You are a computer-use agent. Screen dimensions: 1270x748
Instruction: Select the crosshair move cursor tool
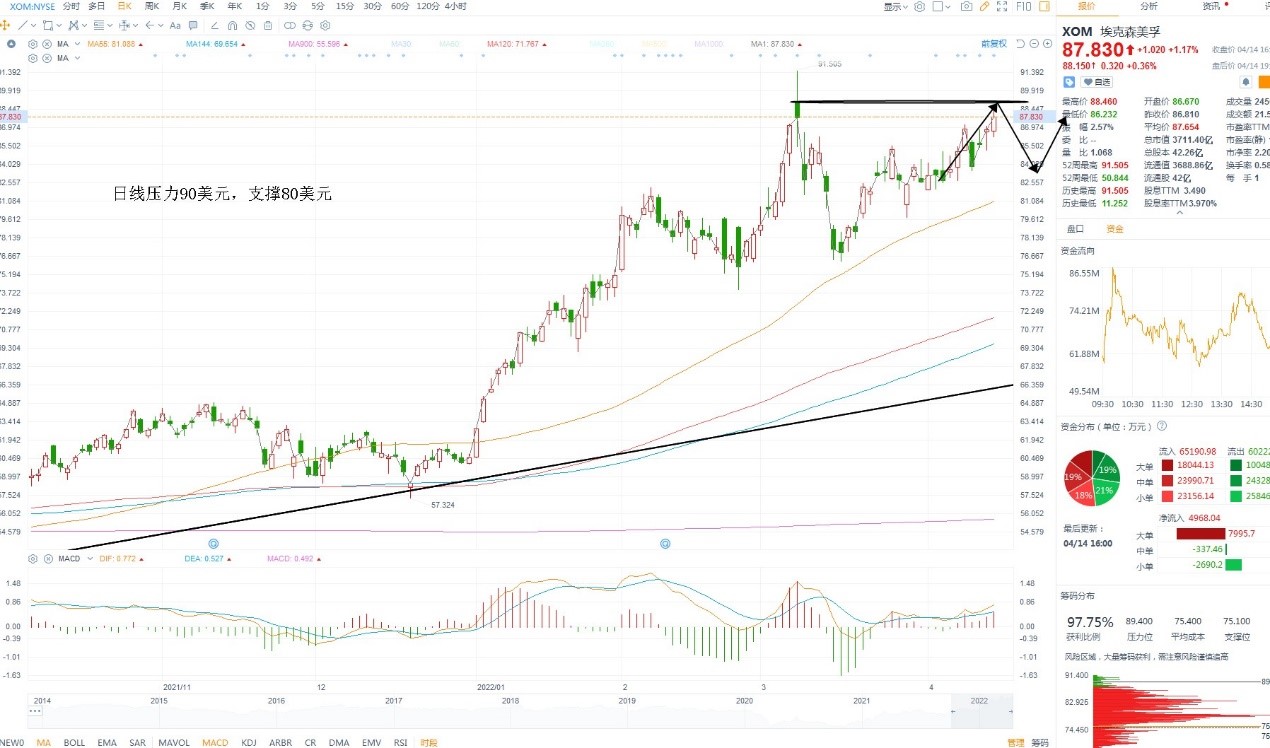pos(5,25)
